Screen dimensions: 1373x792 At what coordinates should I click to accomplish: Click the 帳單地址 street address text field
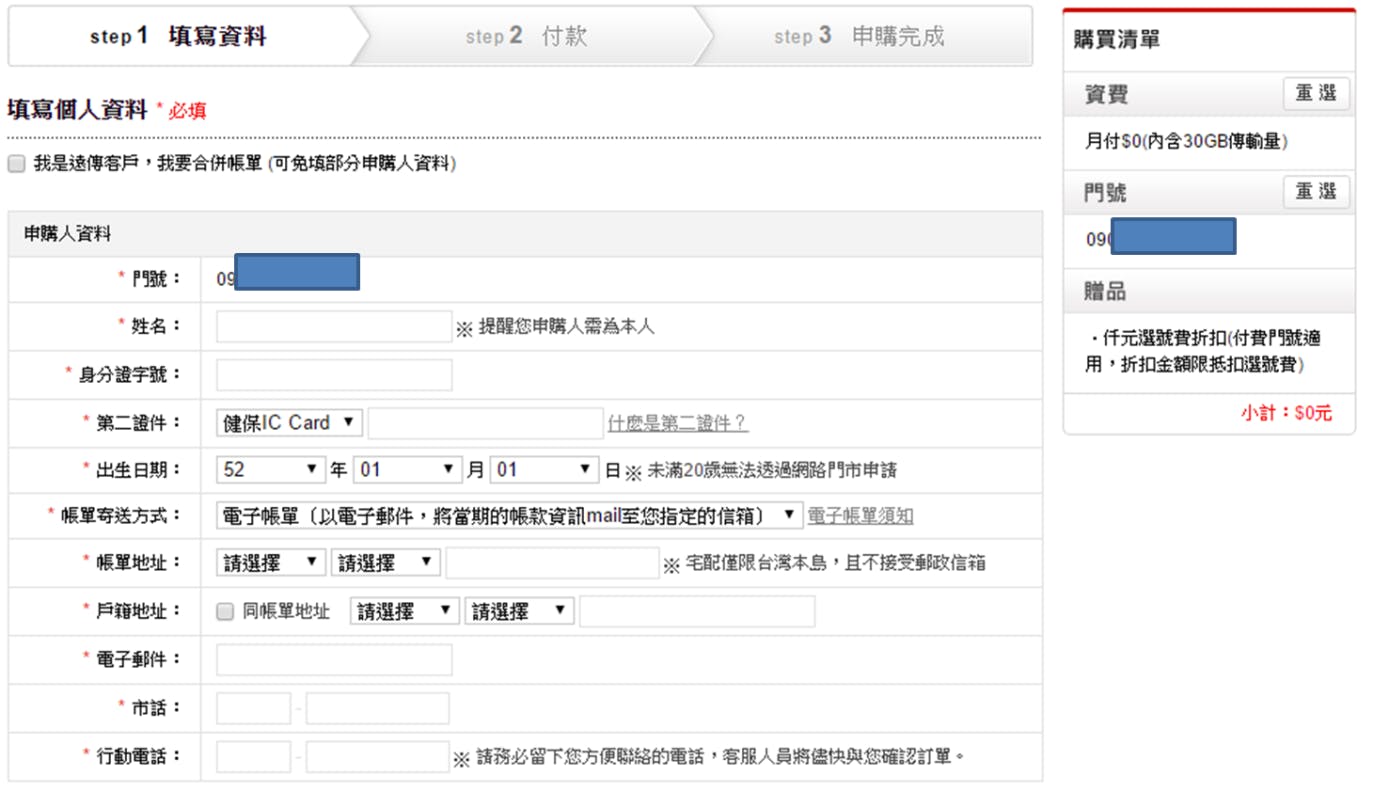pos(552,563)
